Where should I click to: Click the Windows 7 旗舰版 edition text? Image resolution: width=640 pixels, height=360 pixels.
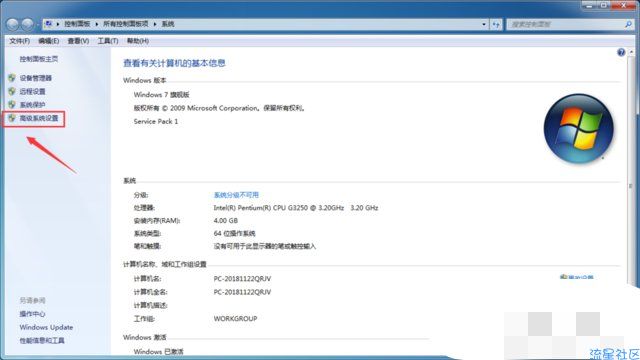(x=162, y=95)
